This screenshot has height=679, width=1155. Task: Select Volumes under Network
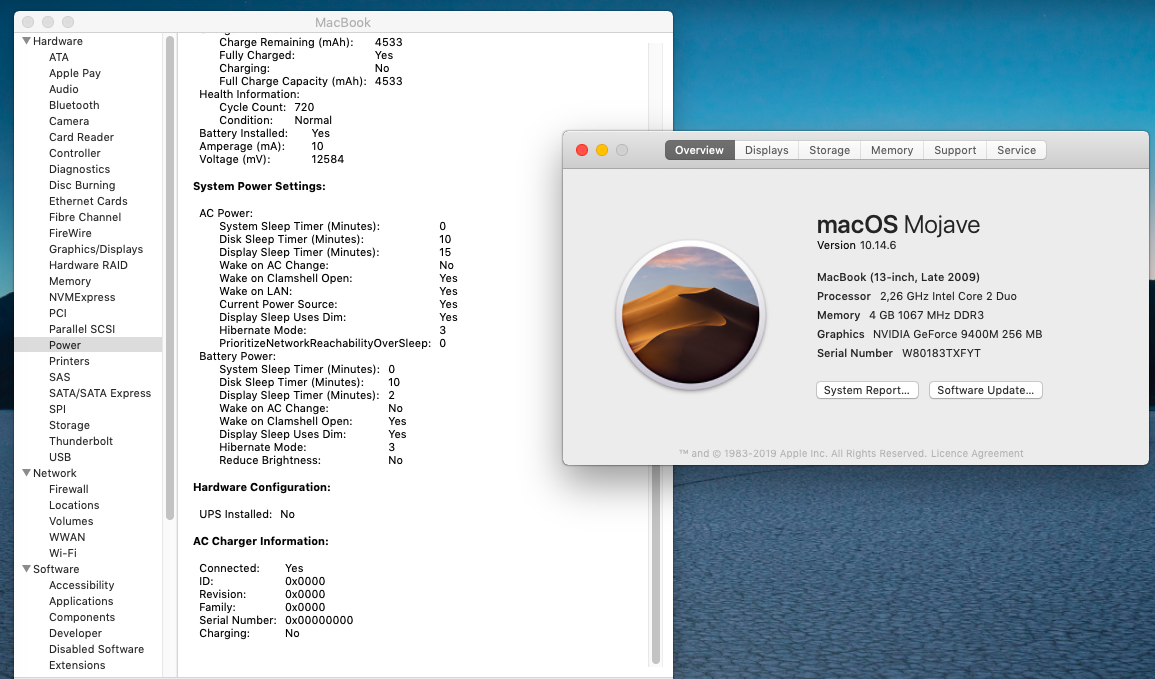coord(71,521)
